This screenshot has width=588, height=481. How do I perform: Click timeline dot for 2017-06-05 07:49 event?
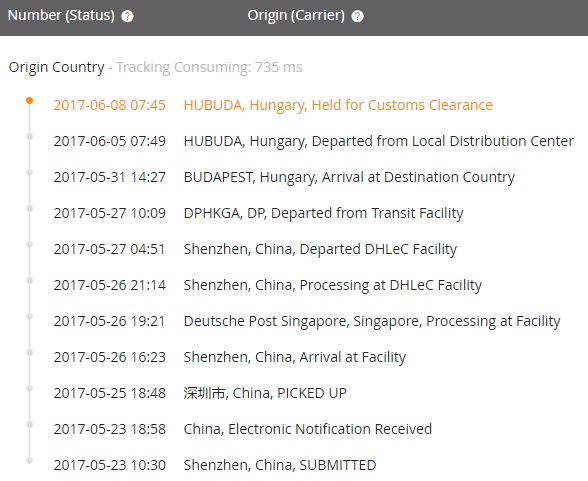click(29, 136)
